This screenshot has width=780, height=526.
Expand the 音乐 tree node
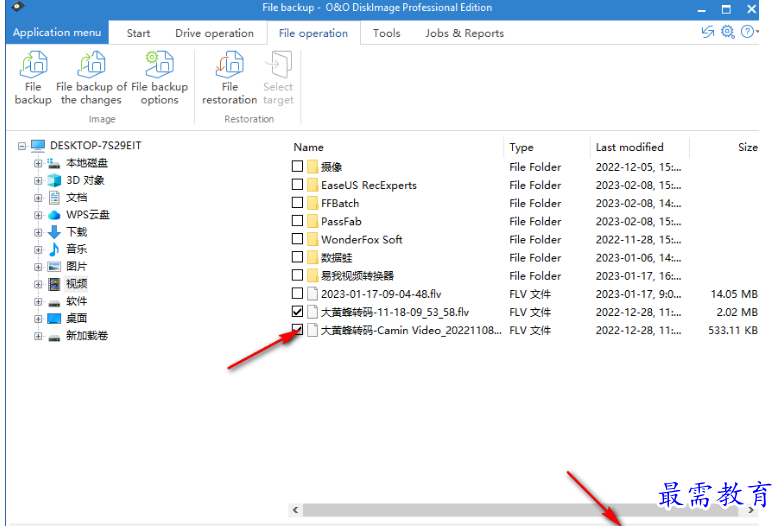click(38, 250)
